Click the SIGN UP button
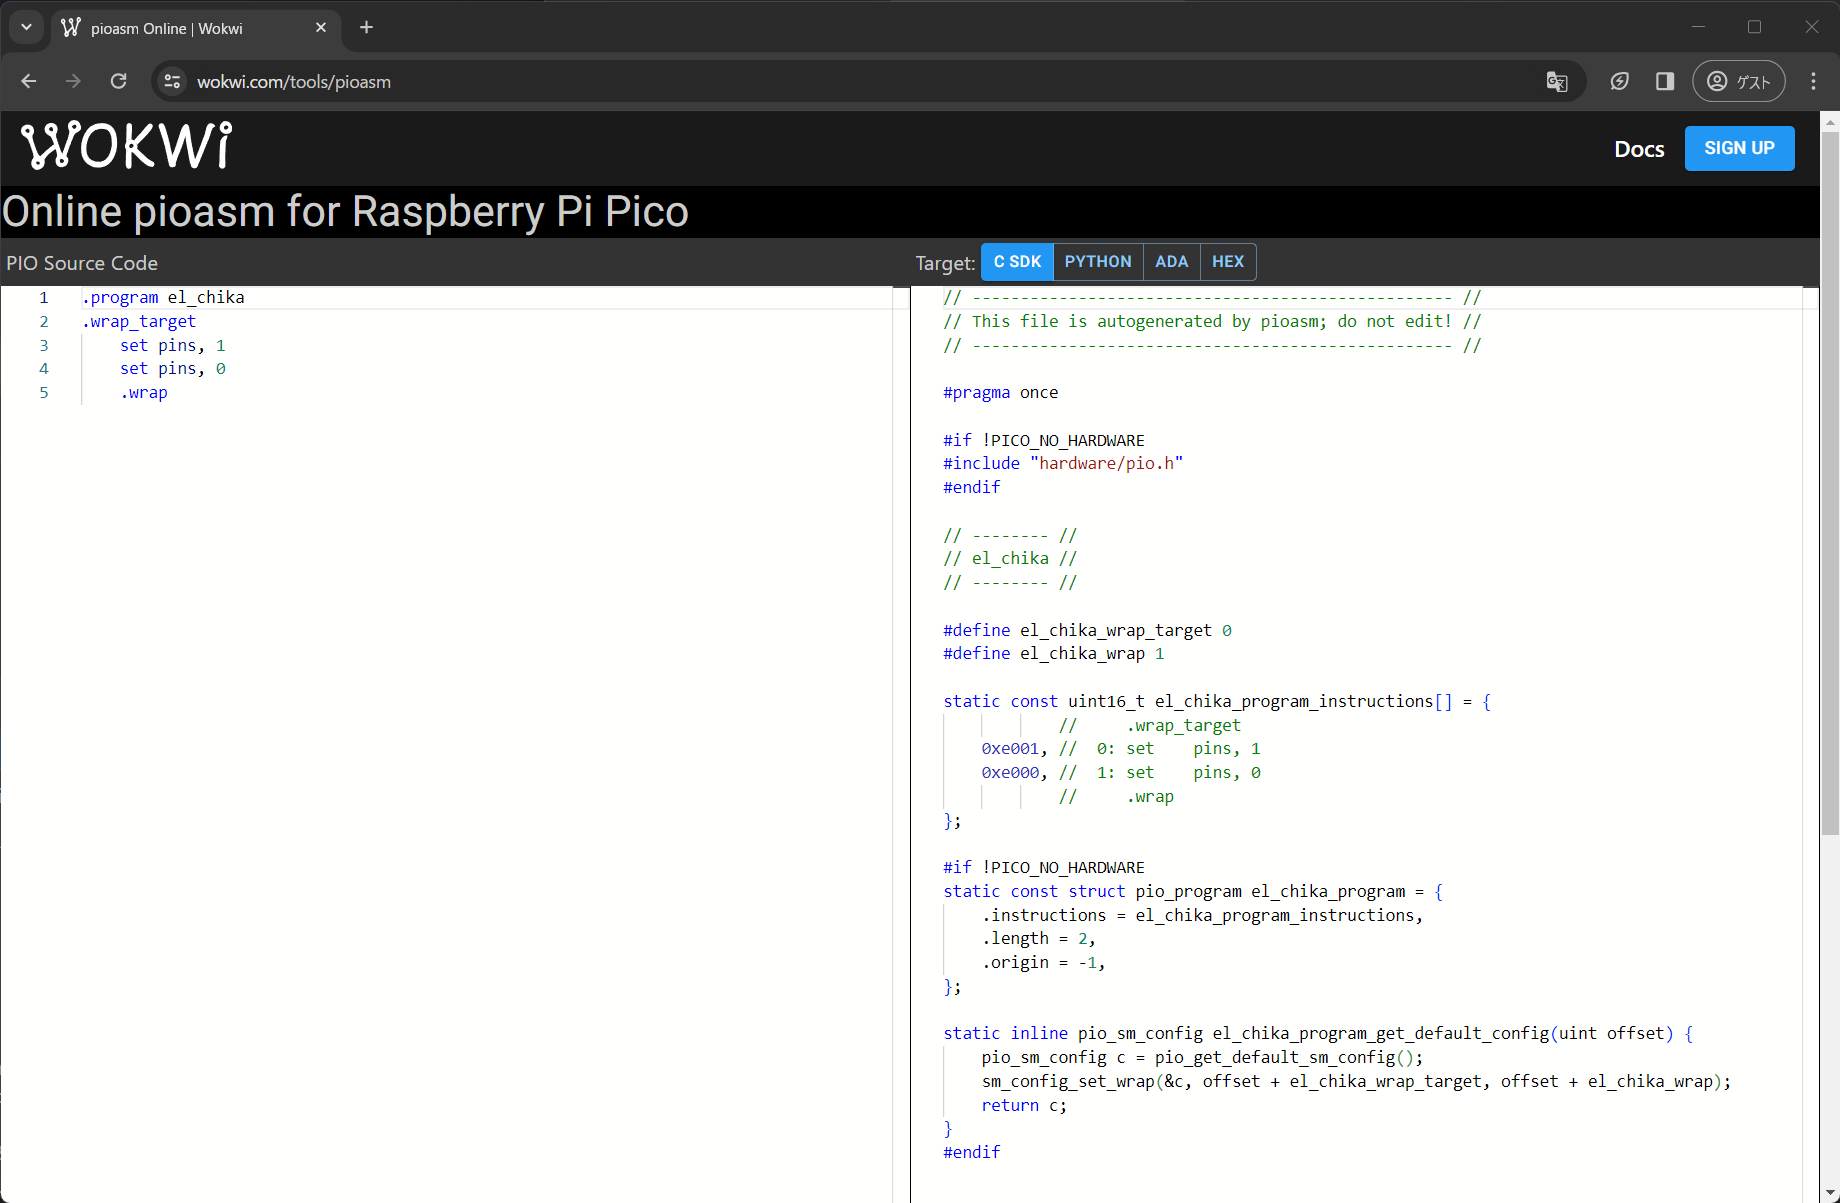The image size is (1840, 1203). [1739, 148]
